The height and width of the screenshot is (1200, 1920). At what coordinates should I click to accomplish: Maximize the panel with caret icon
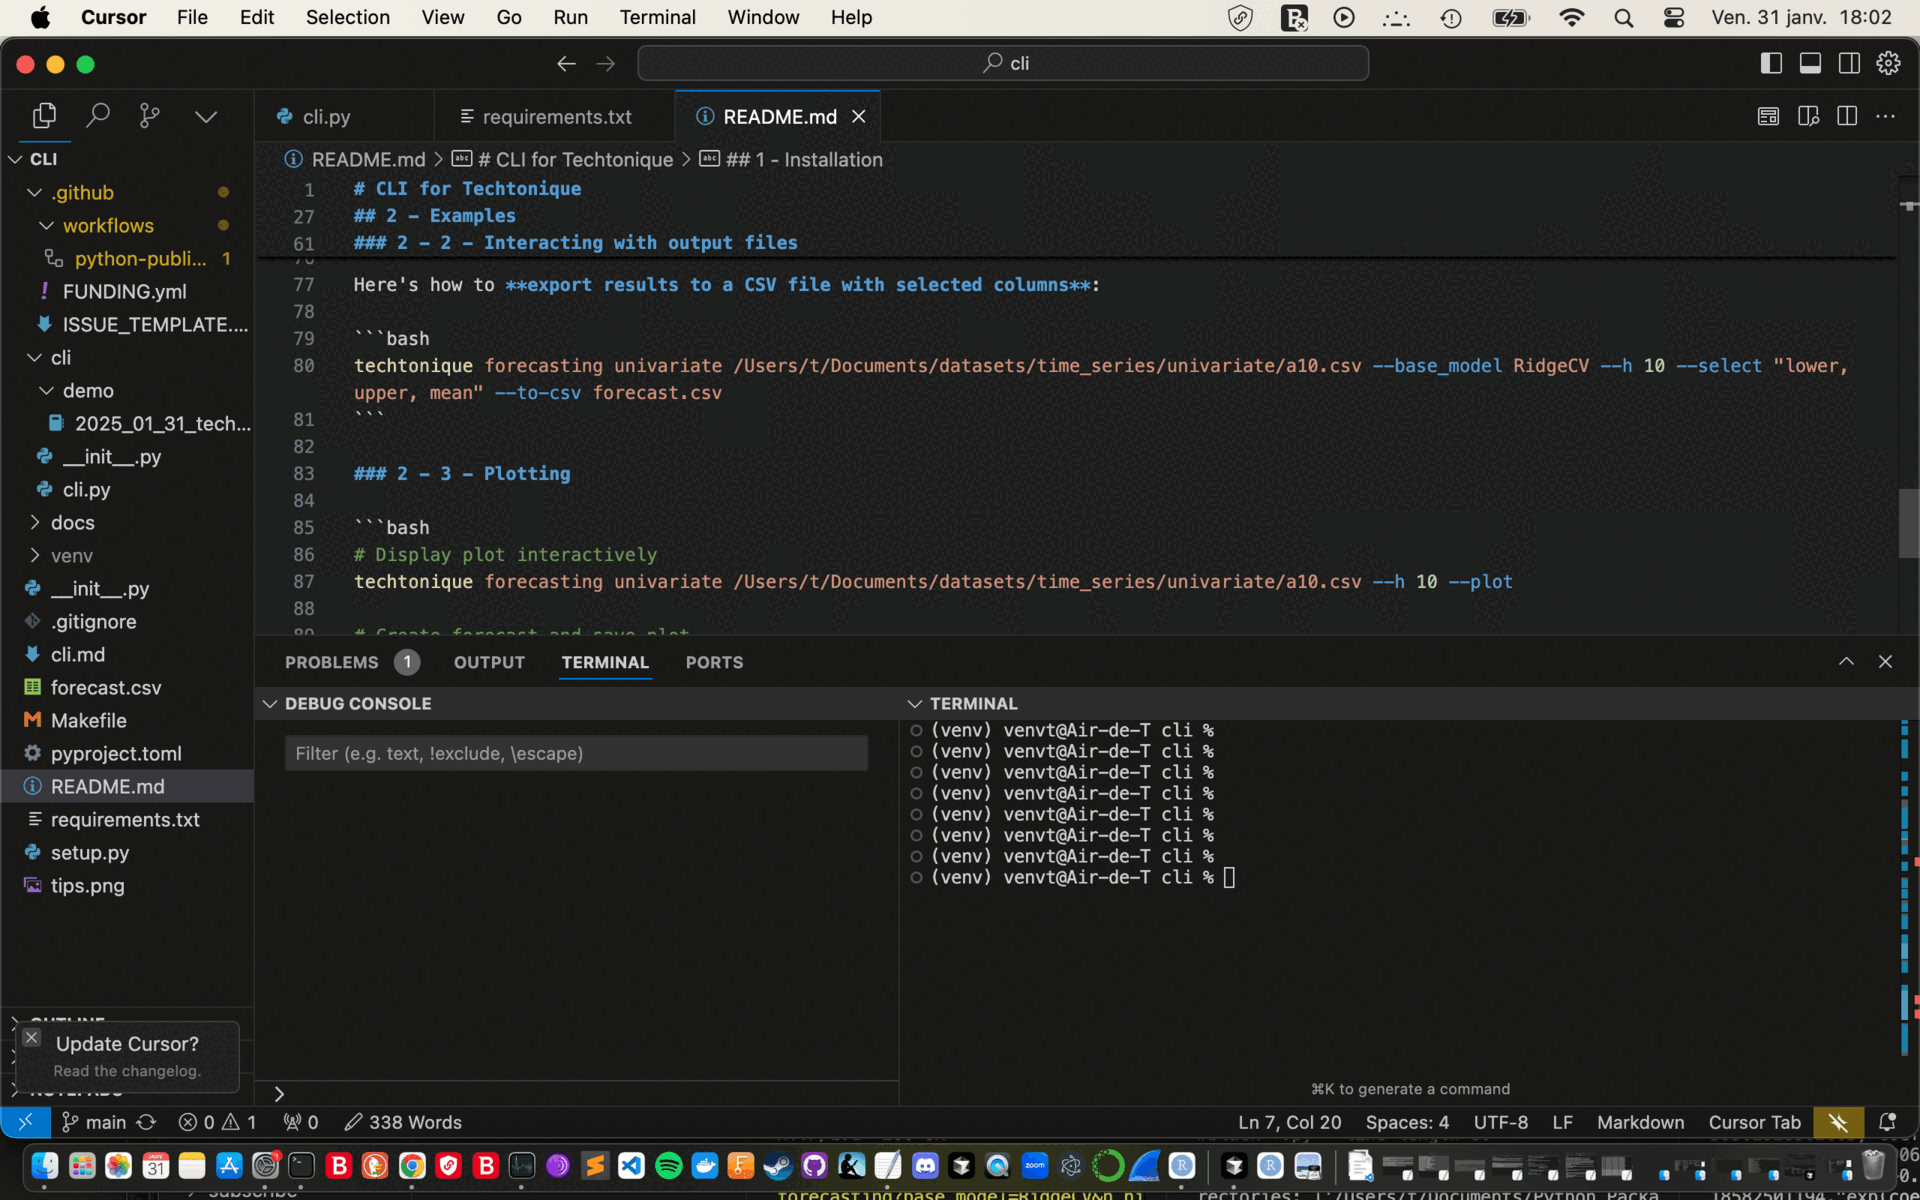click(1846, 661)
